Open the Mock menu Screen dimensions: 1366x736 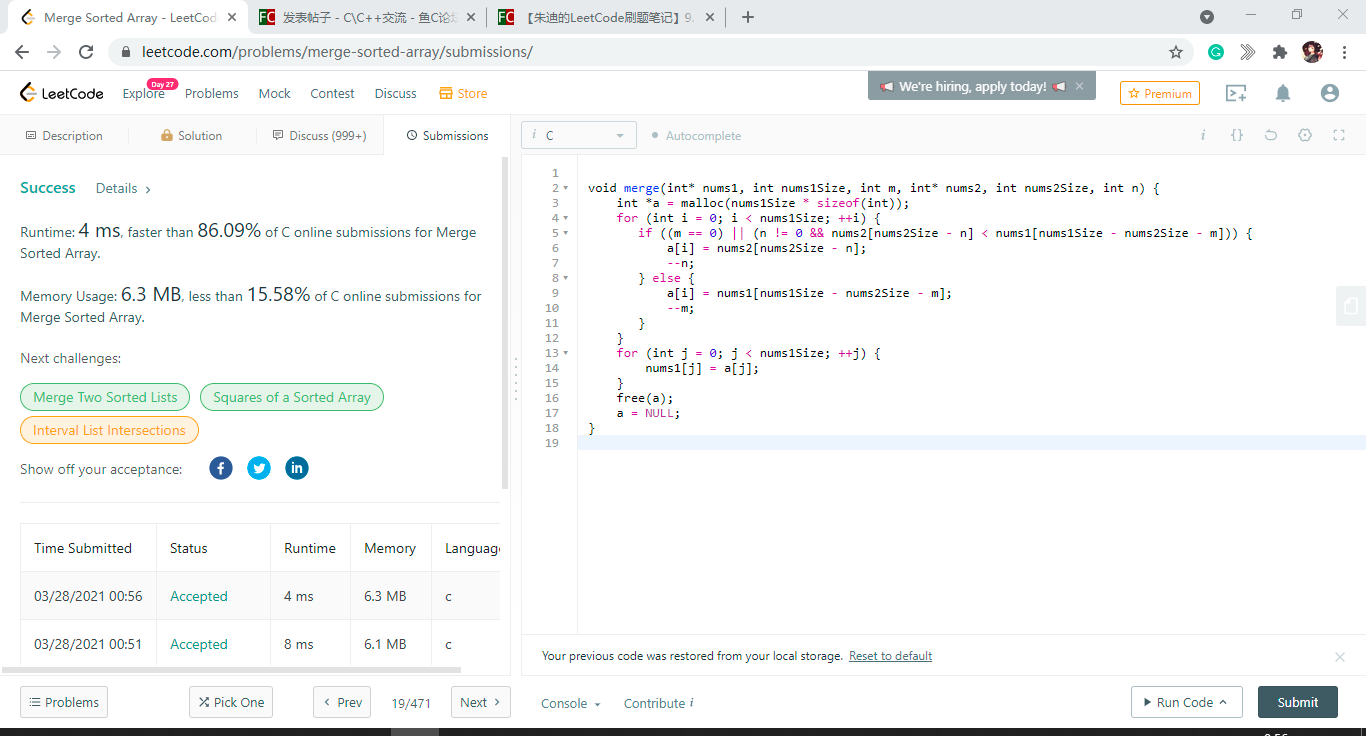[x=274, y=93]
